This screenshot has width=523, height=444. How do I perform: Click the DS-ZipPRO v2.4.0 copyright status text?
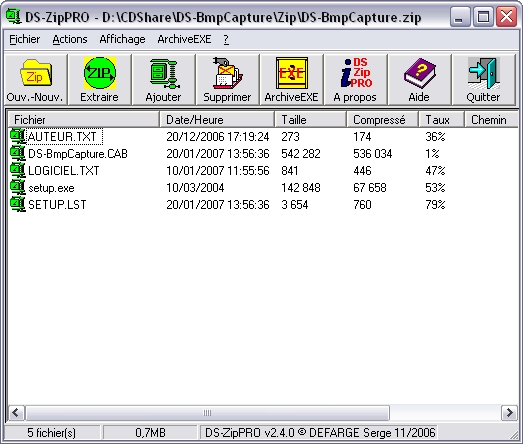click(320, 433)
